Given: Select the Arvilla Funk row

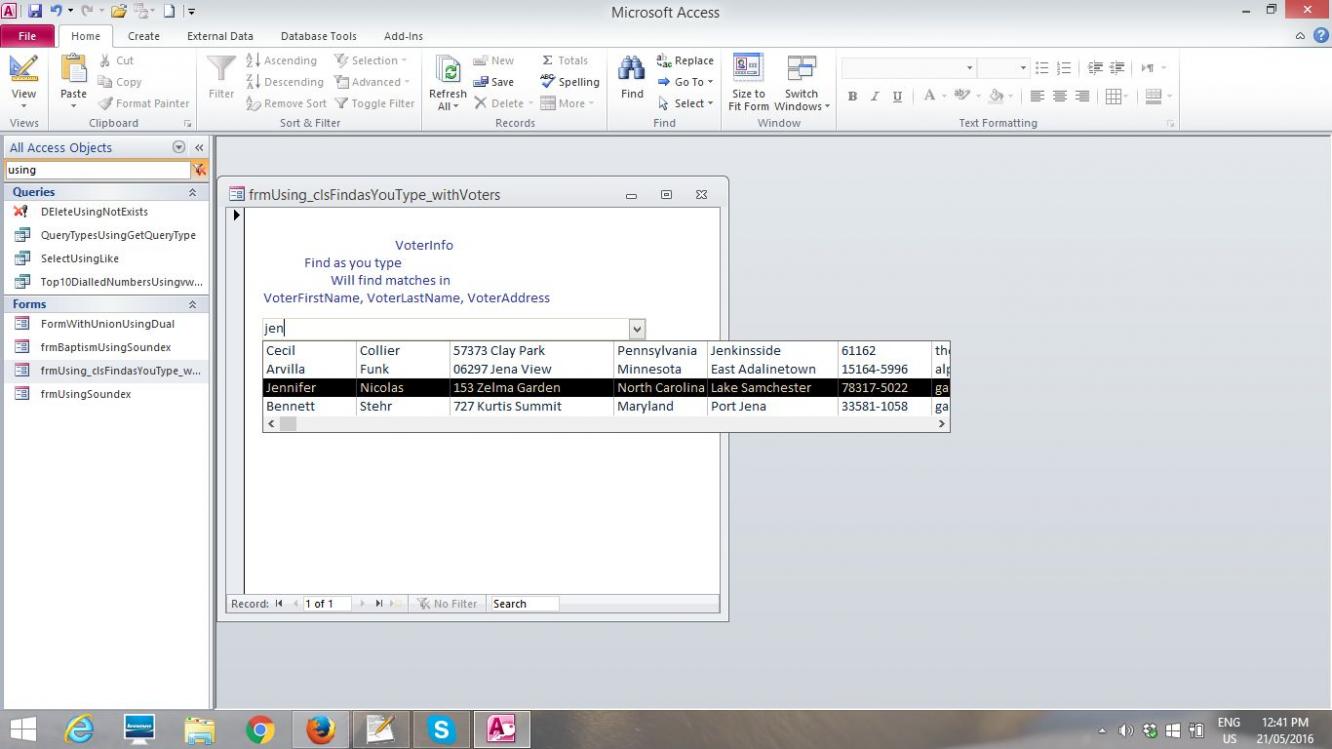Looking at the screenshot, I should 606,369.
